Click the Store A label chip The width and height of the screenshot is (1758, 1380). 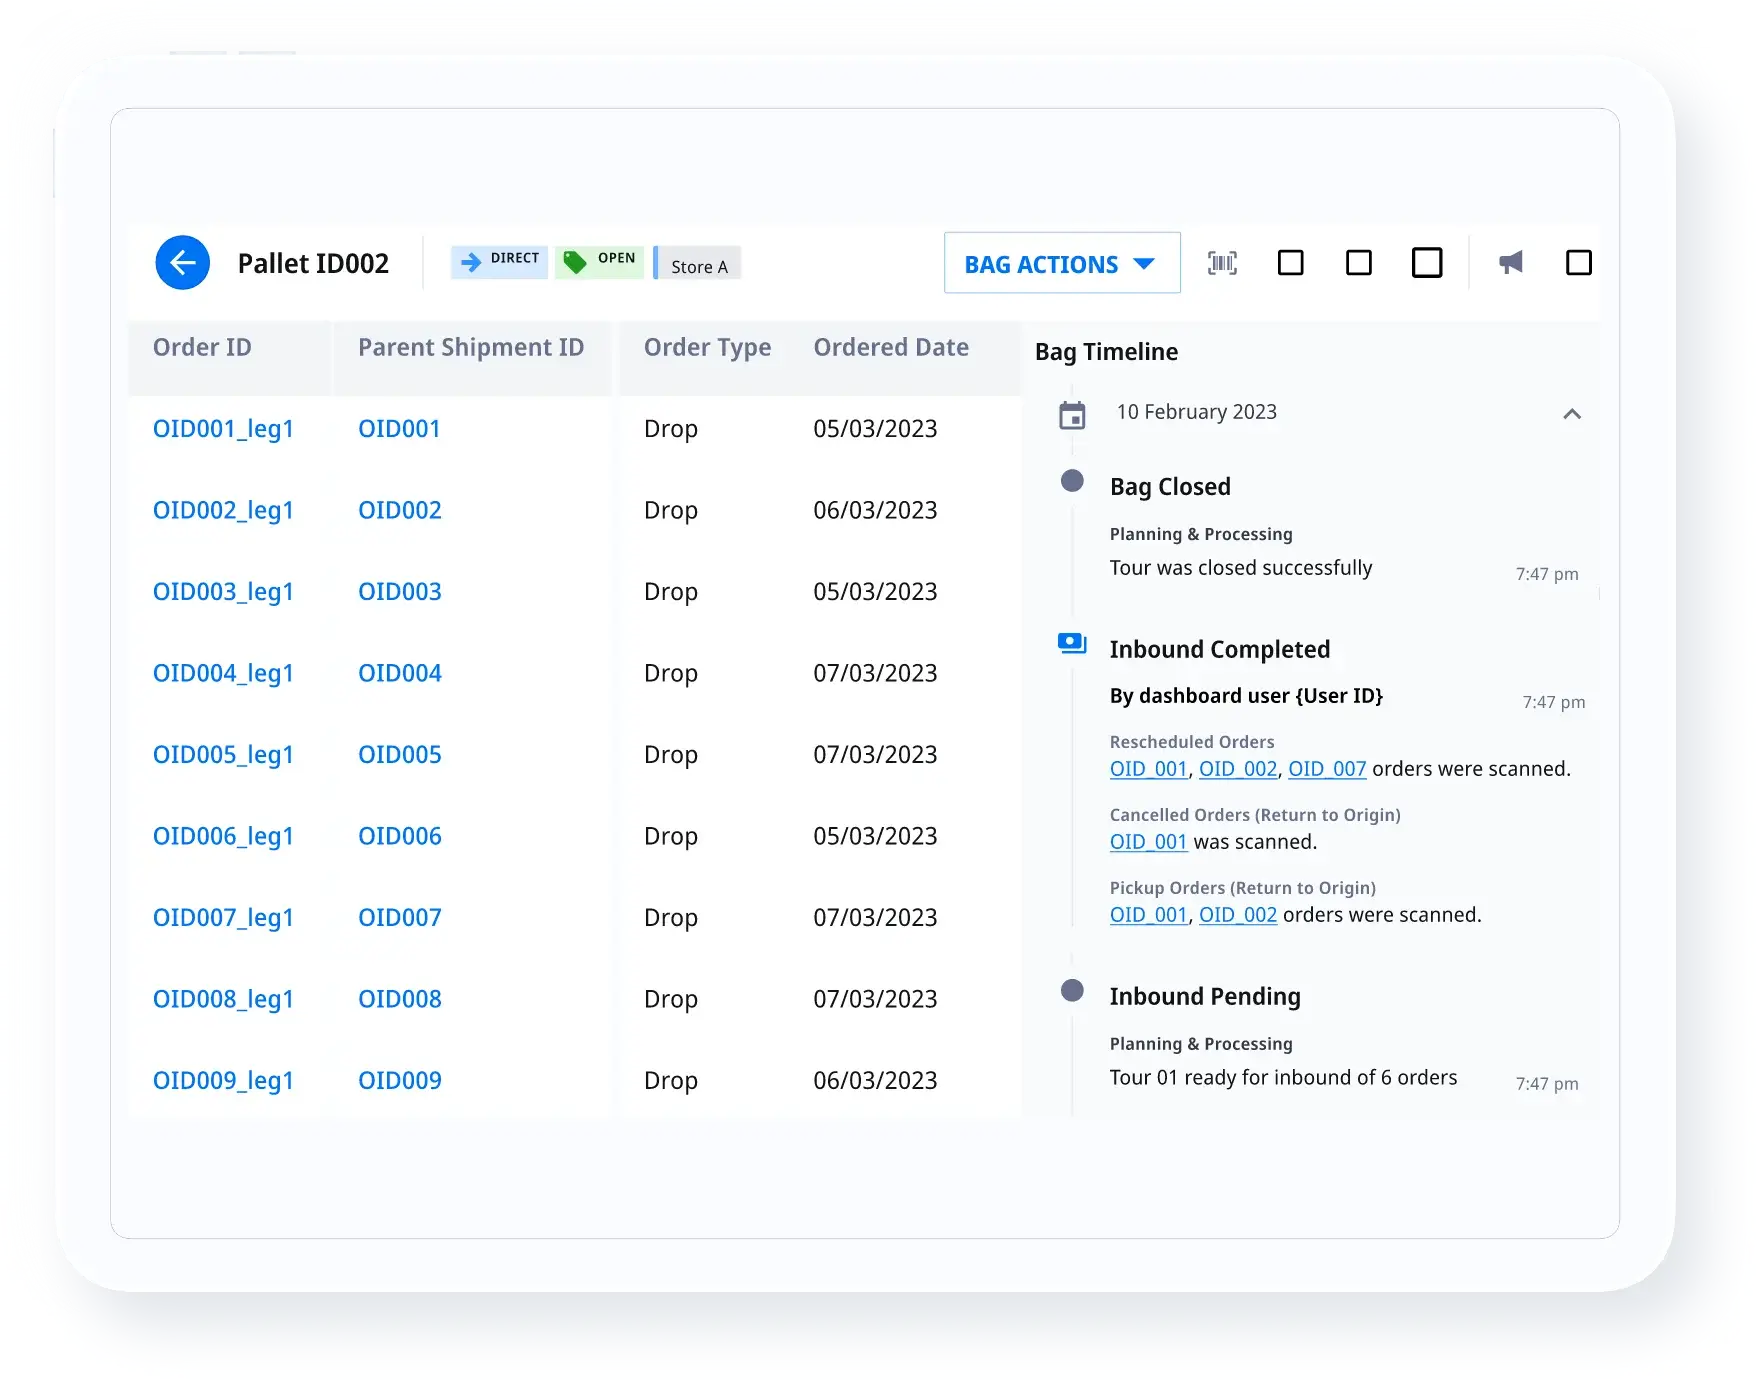(x=698, y=266)
